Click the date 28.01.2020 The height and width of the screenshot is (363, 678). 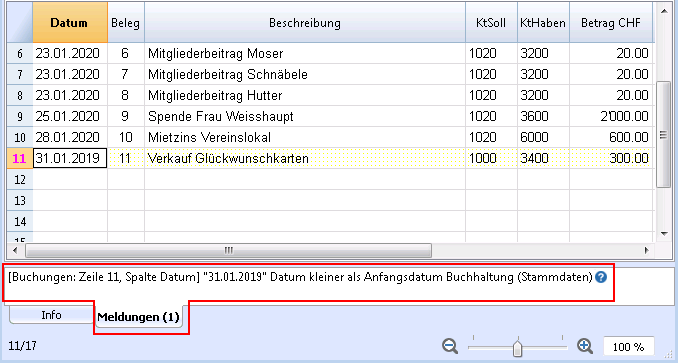70,137
